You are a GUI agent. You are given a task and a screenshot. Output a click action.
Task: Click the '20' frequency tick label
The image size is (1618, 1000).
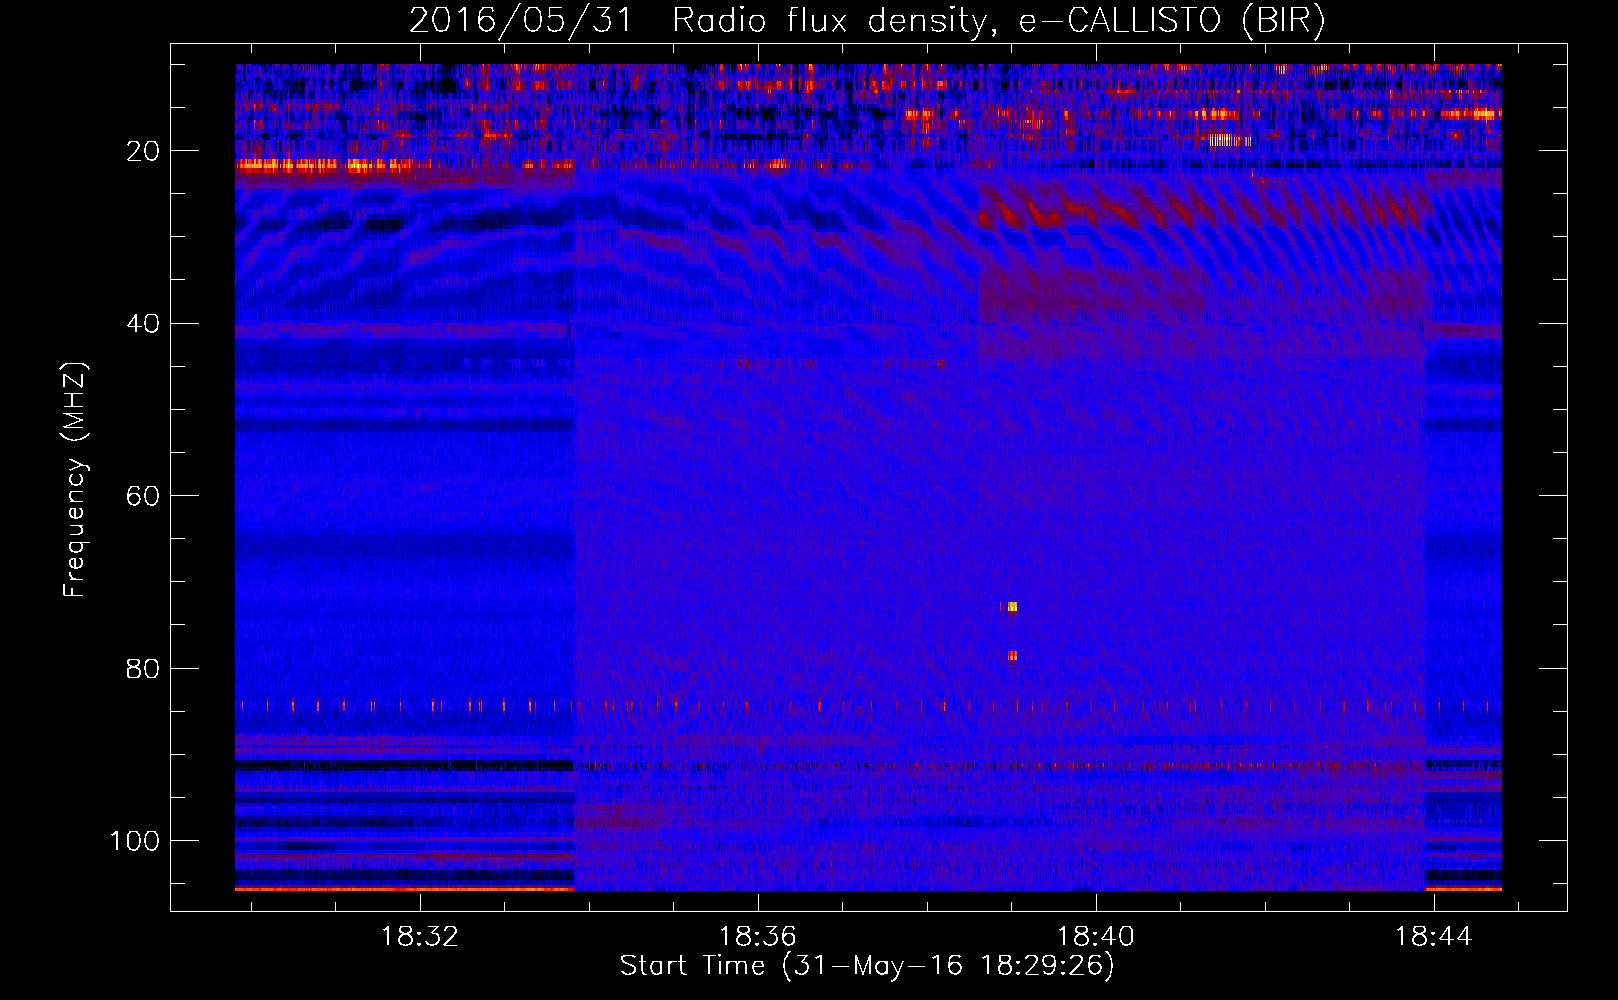(143, 151)
